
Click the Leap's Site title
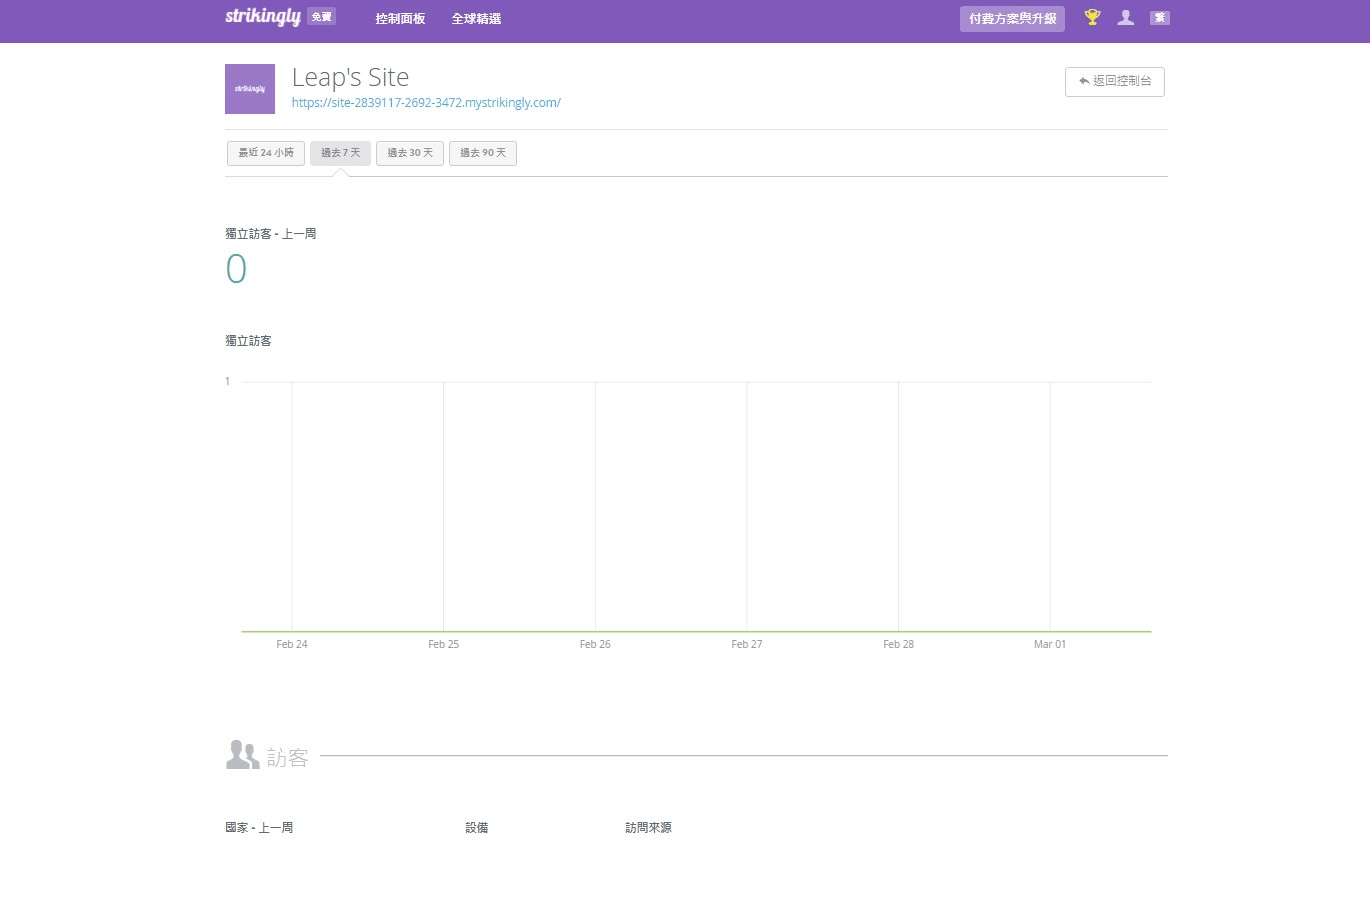[x=350, y=77]
